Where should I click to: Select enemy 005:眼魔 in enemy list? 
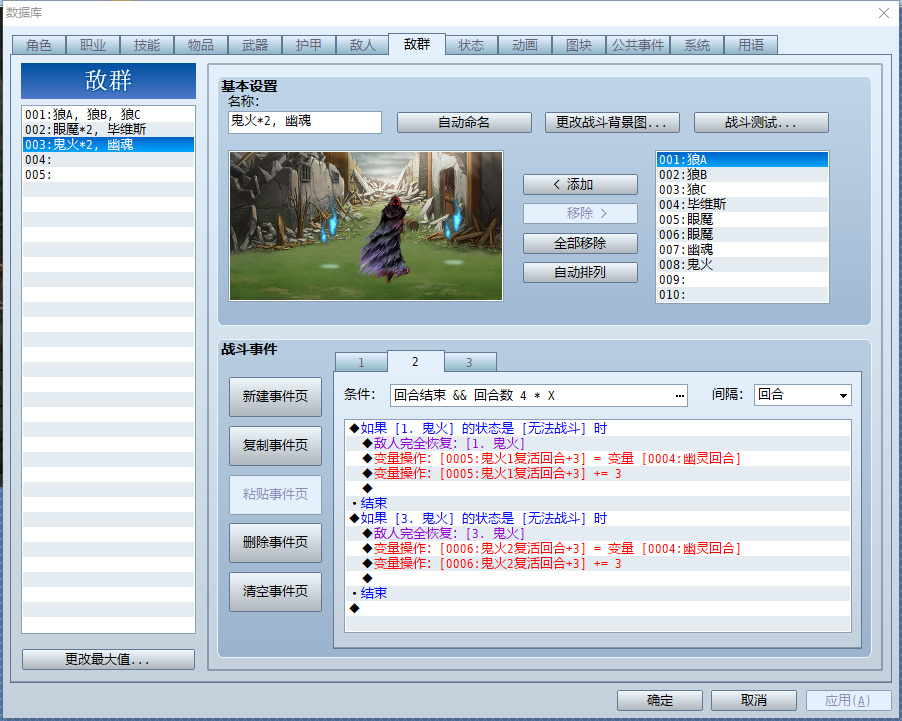point(742,219)
